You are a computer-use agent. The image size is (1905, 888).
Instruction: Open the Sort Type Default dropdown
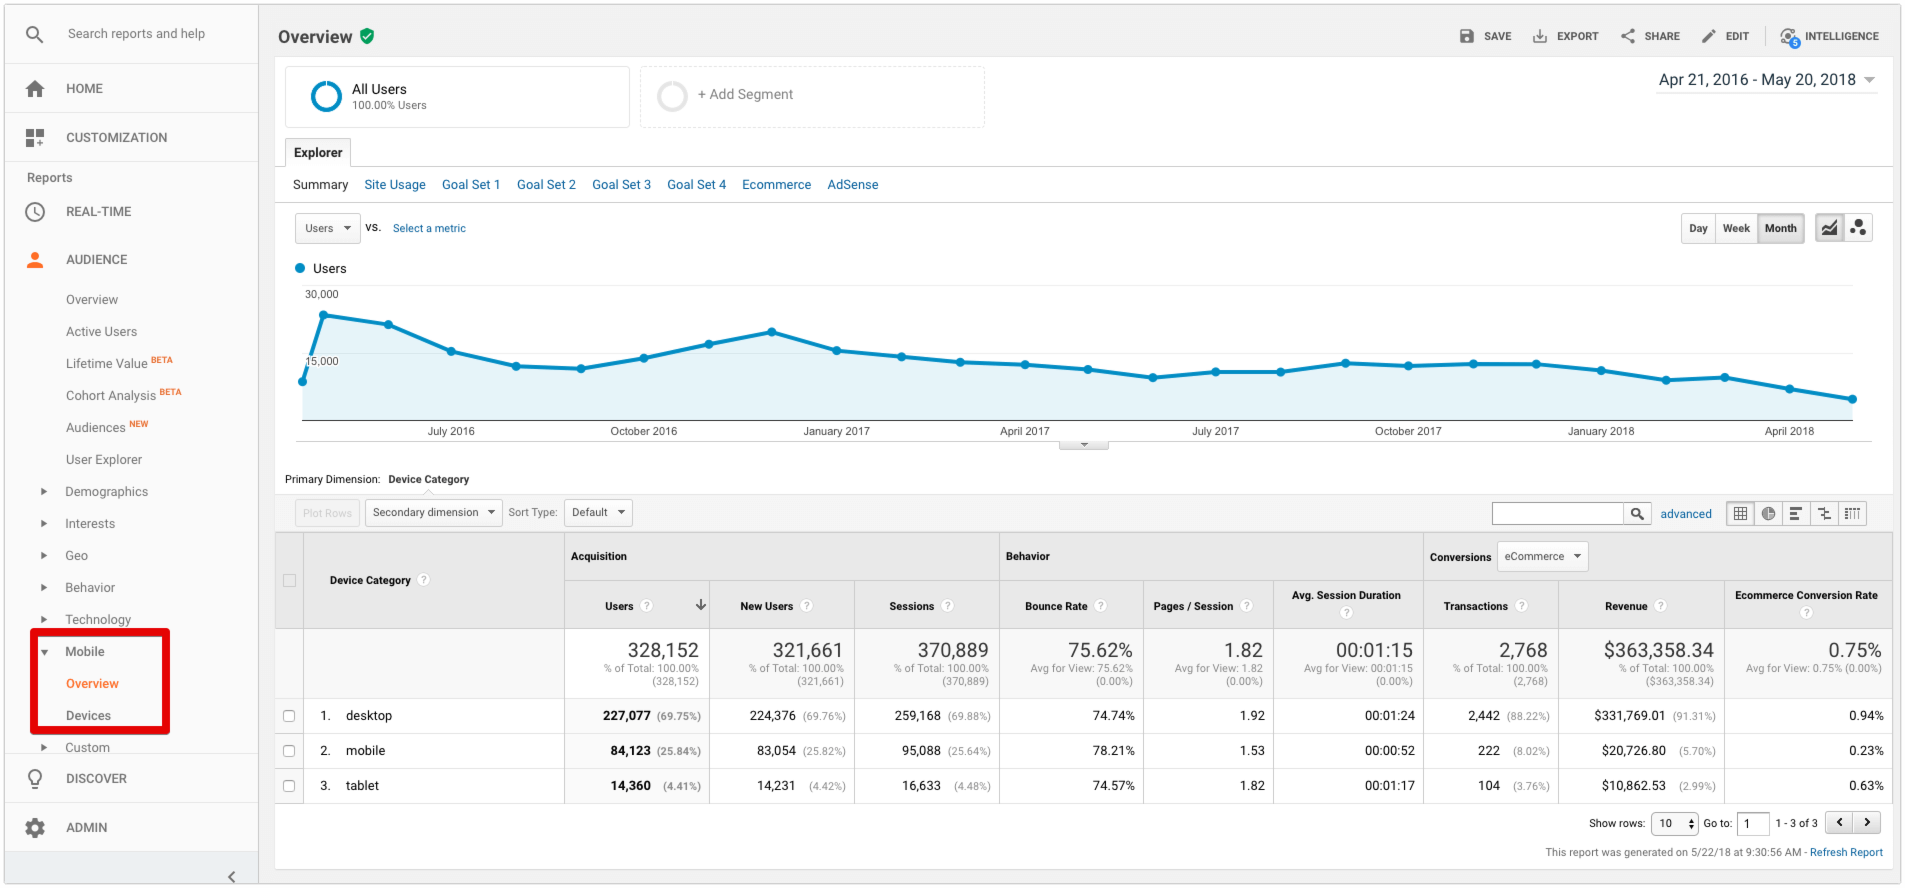coord(598,513)
